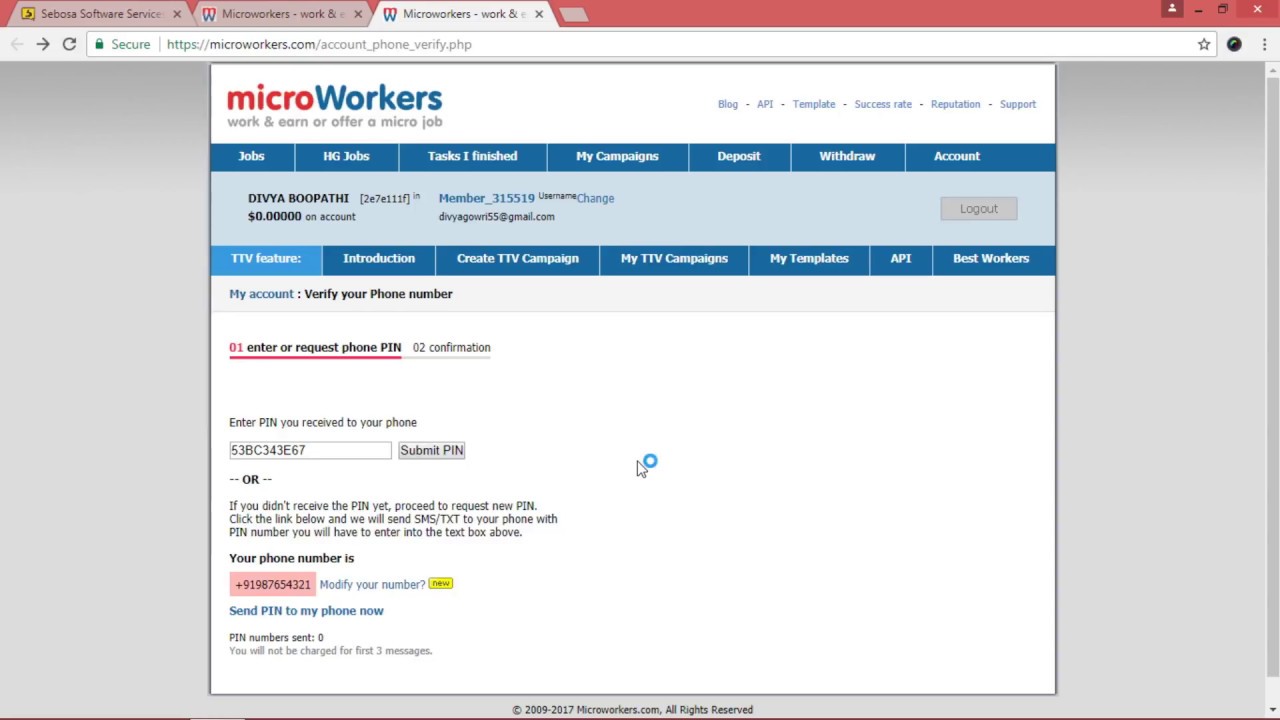The height and width of the screenshot is (720, 1280).
Task: Open the Withdraw page
Action: click(x=847, y=156)
